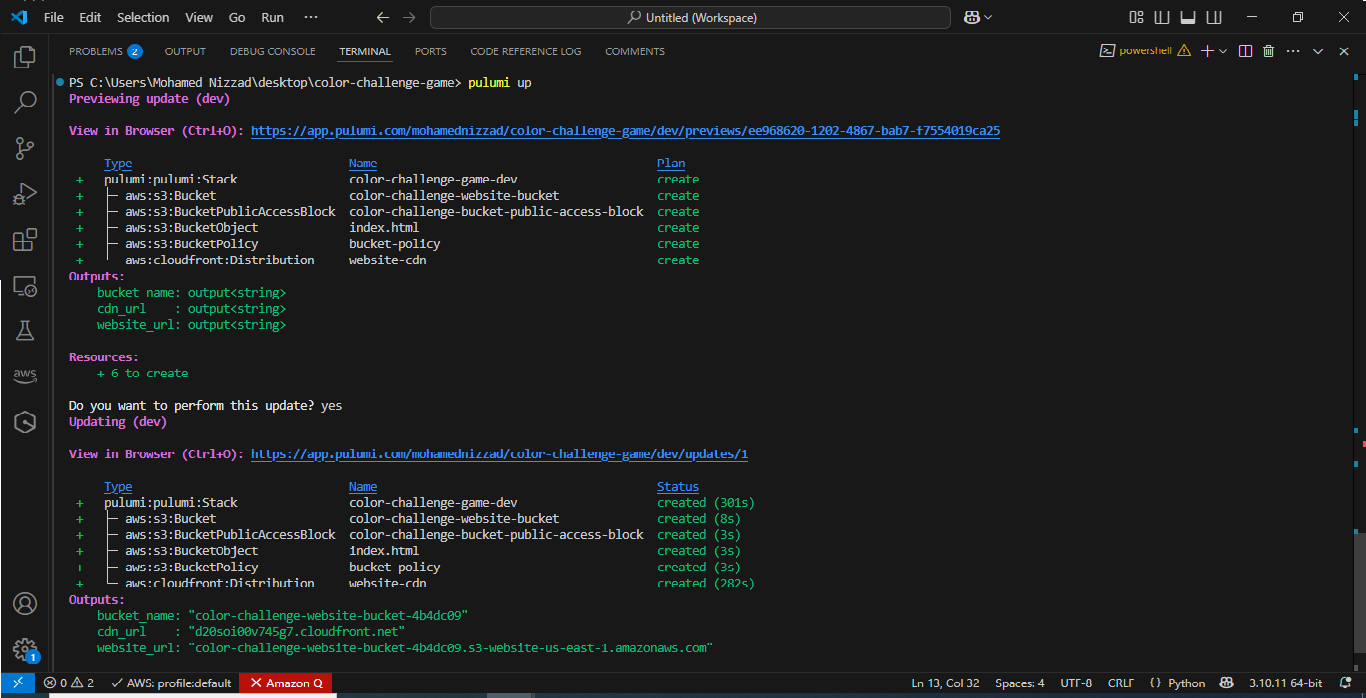Screen dimensions: 1366x698
Task: Toggle the bottom panel visibility
Action: click(x=1188, y=17)
